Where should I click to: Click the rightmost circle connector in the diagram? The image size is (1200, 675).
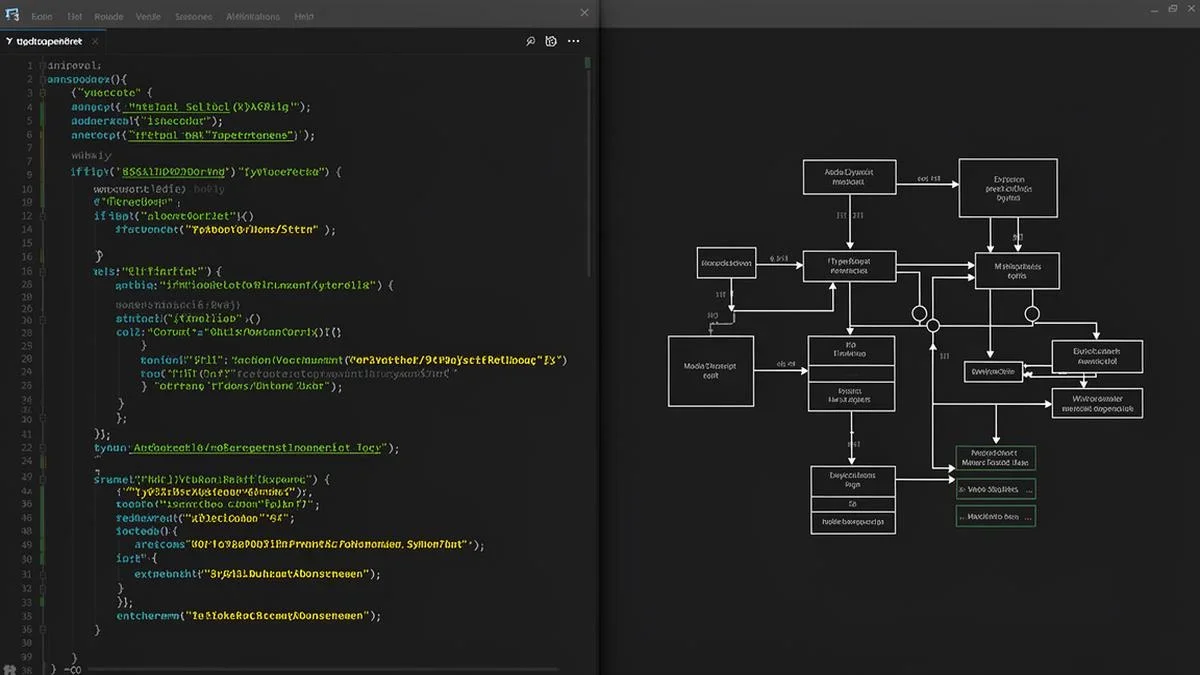tap(1032, 314)
